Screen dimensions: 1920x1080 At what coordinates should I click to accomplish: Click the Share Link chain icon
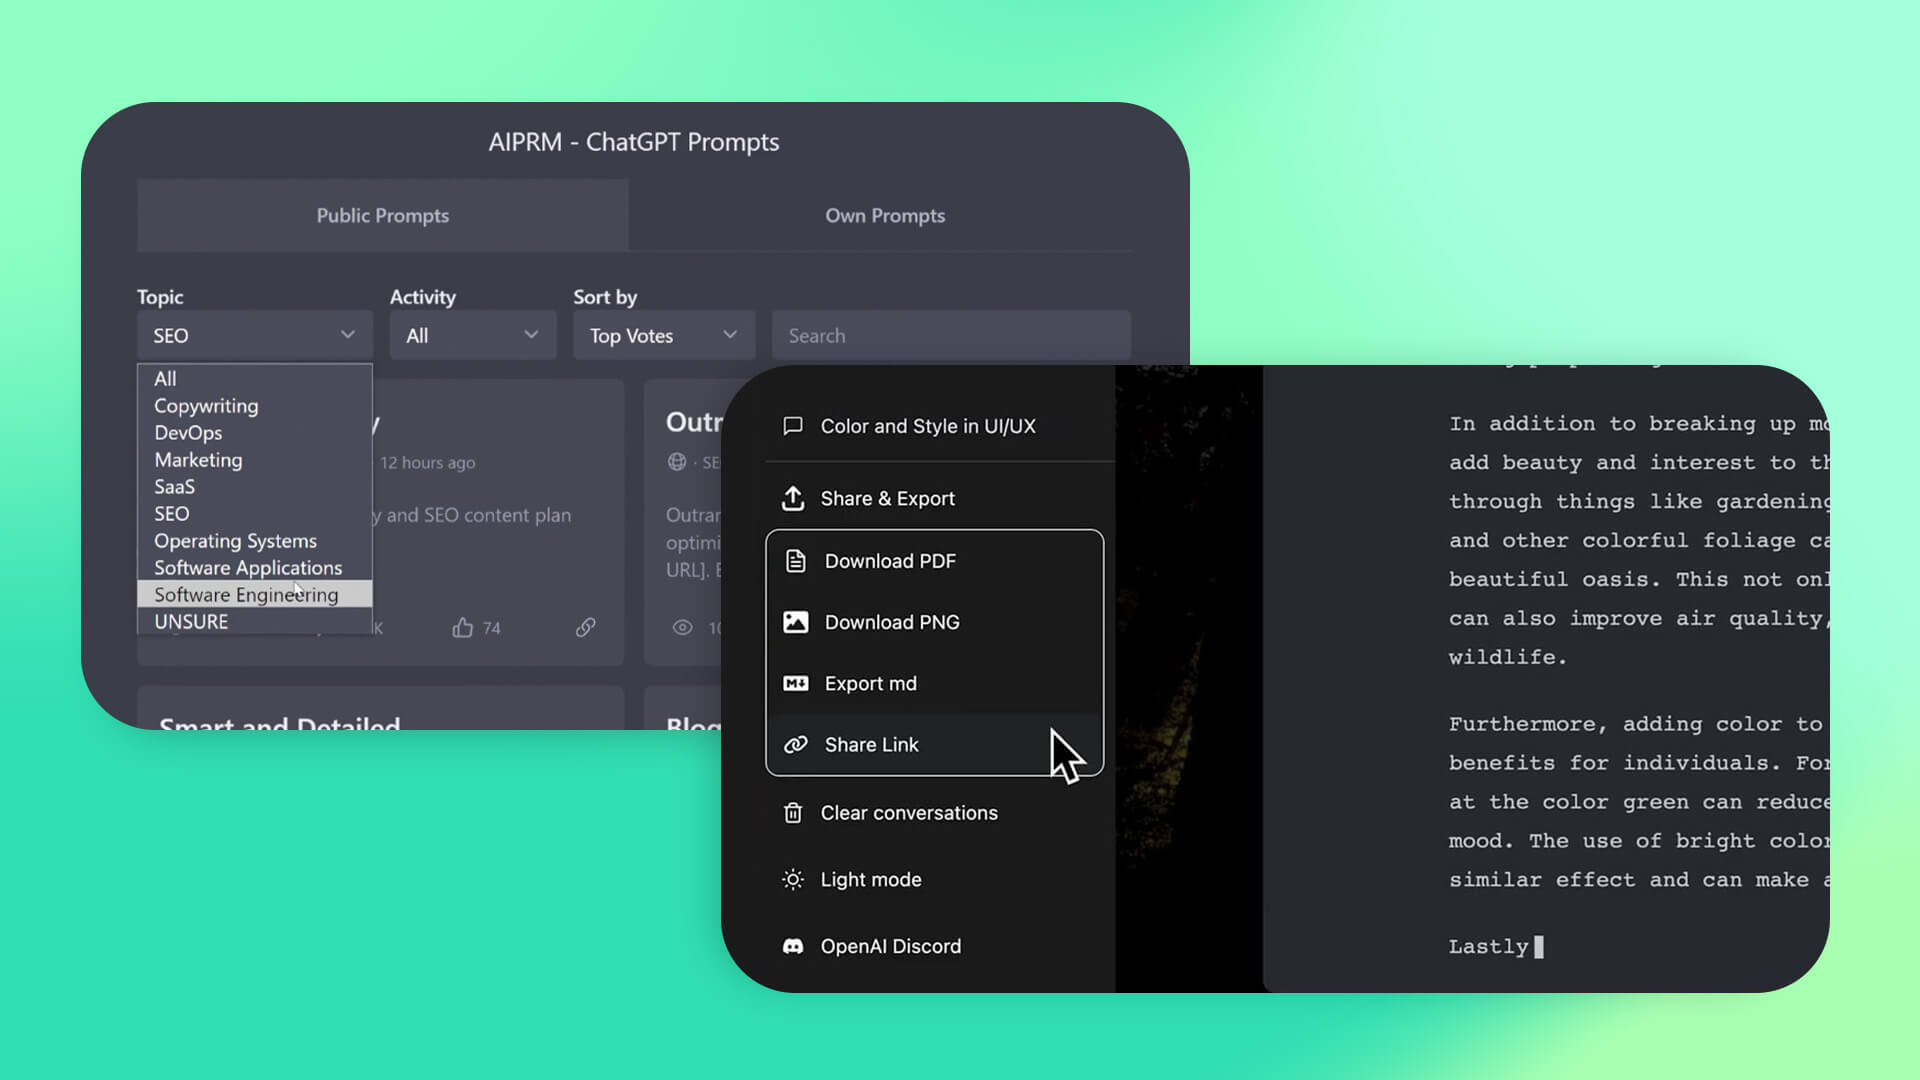point(795,744)
